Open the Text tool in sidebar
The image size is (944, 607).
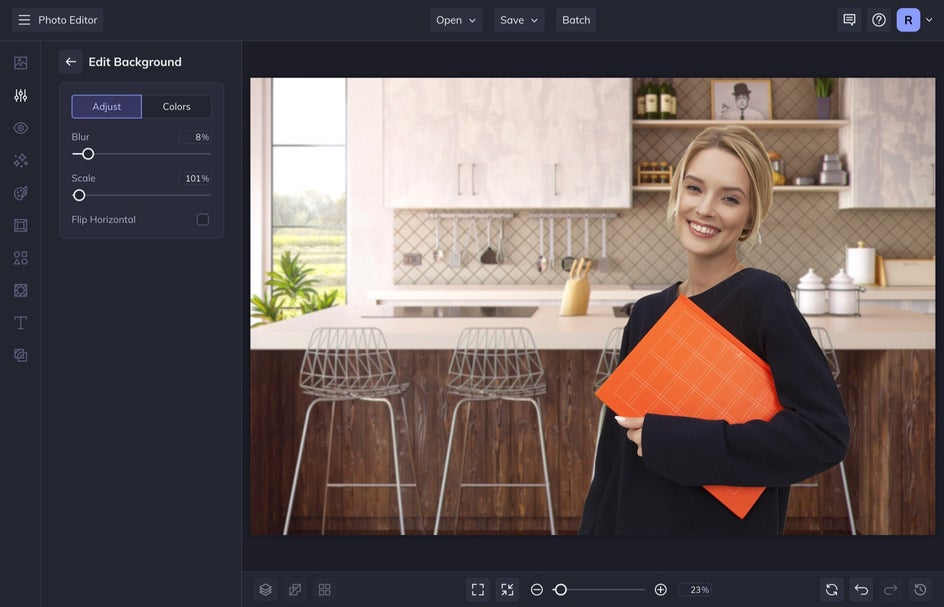click(20, 323)
